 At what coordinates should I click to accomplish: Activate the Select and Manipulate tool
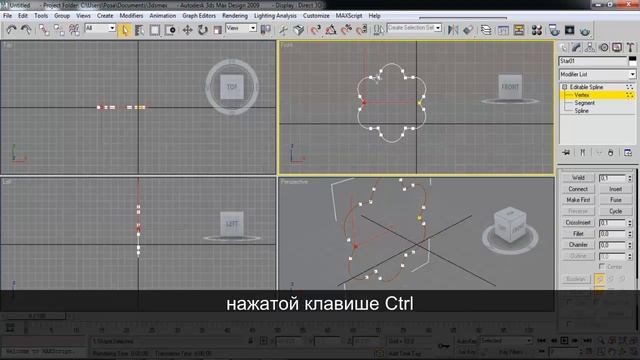[283, 30]
